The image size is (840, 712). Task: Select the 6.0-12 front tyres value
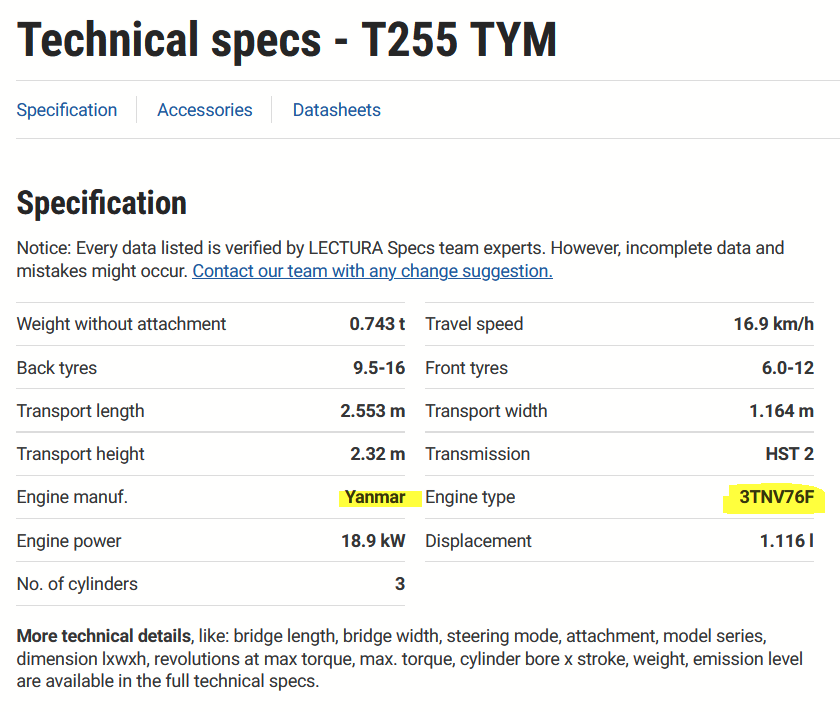(787, 368)
